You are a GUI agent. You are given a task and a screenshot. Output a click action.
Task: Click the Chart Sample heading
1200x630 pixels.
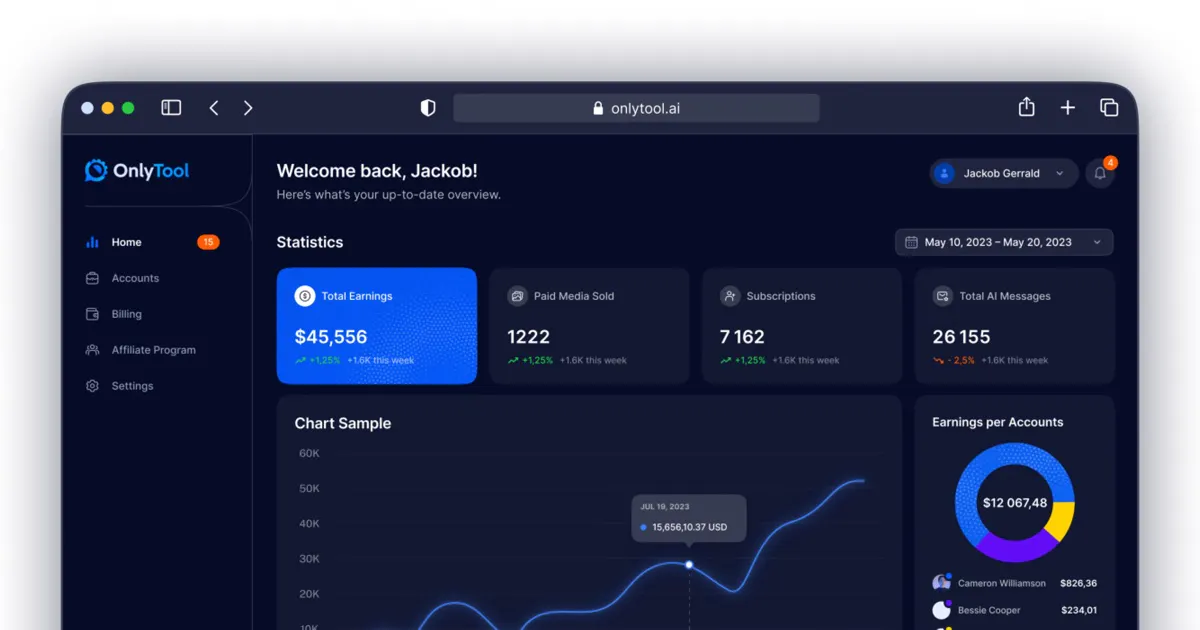[343, 424]
